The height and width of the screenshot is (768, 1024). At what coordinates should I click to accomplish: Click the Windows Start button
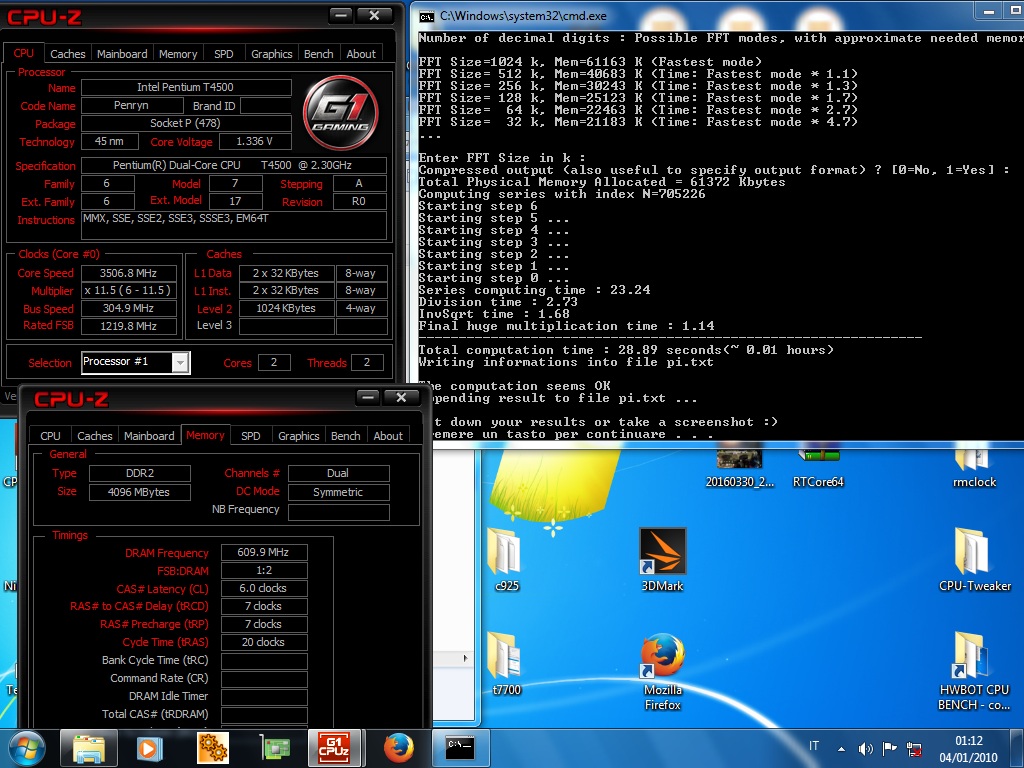pos(27,748)
